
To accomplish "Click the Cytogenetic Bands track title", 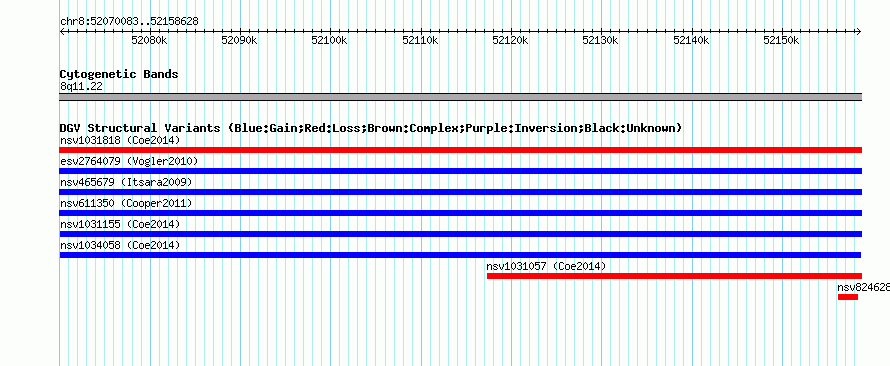I will tap(119, 74).
